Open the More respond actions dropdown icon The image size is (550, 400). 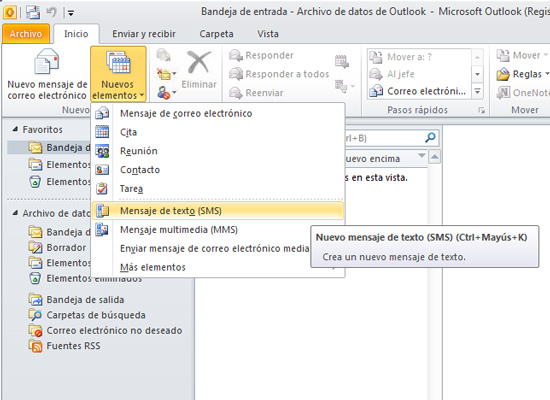(x=345, y=86)
